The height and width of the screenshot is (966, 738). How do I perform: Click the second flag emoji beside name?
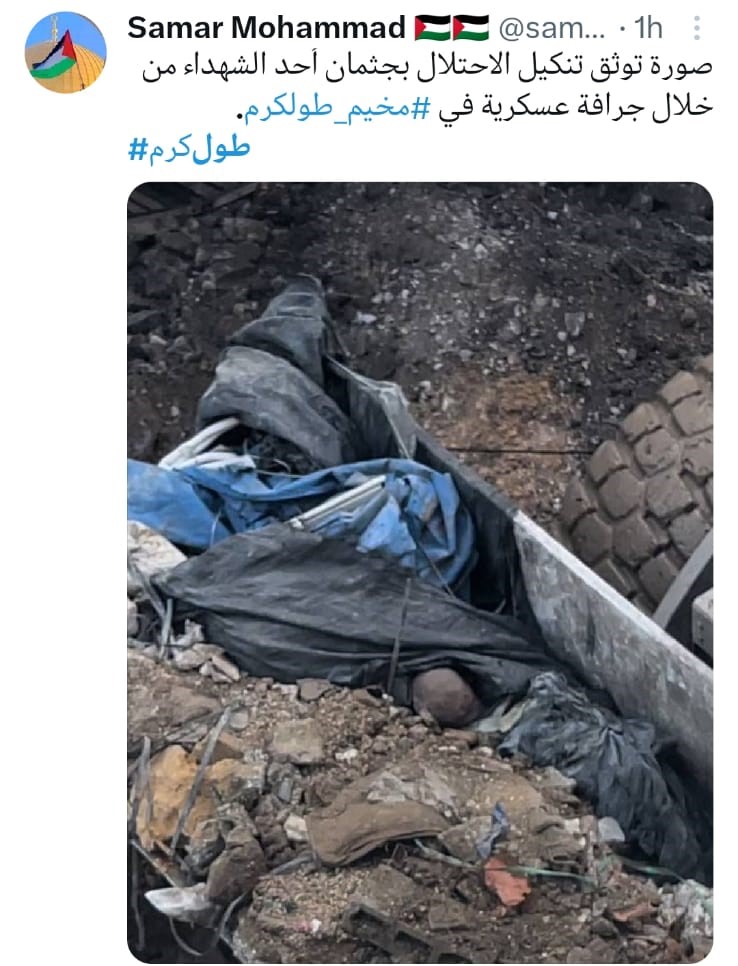(471, 28)
